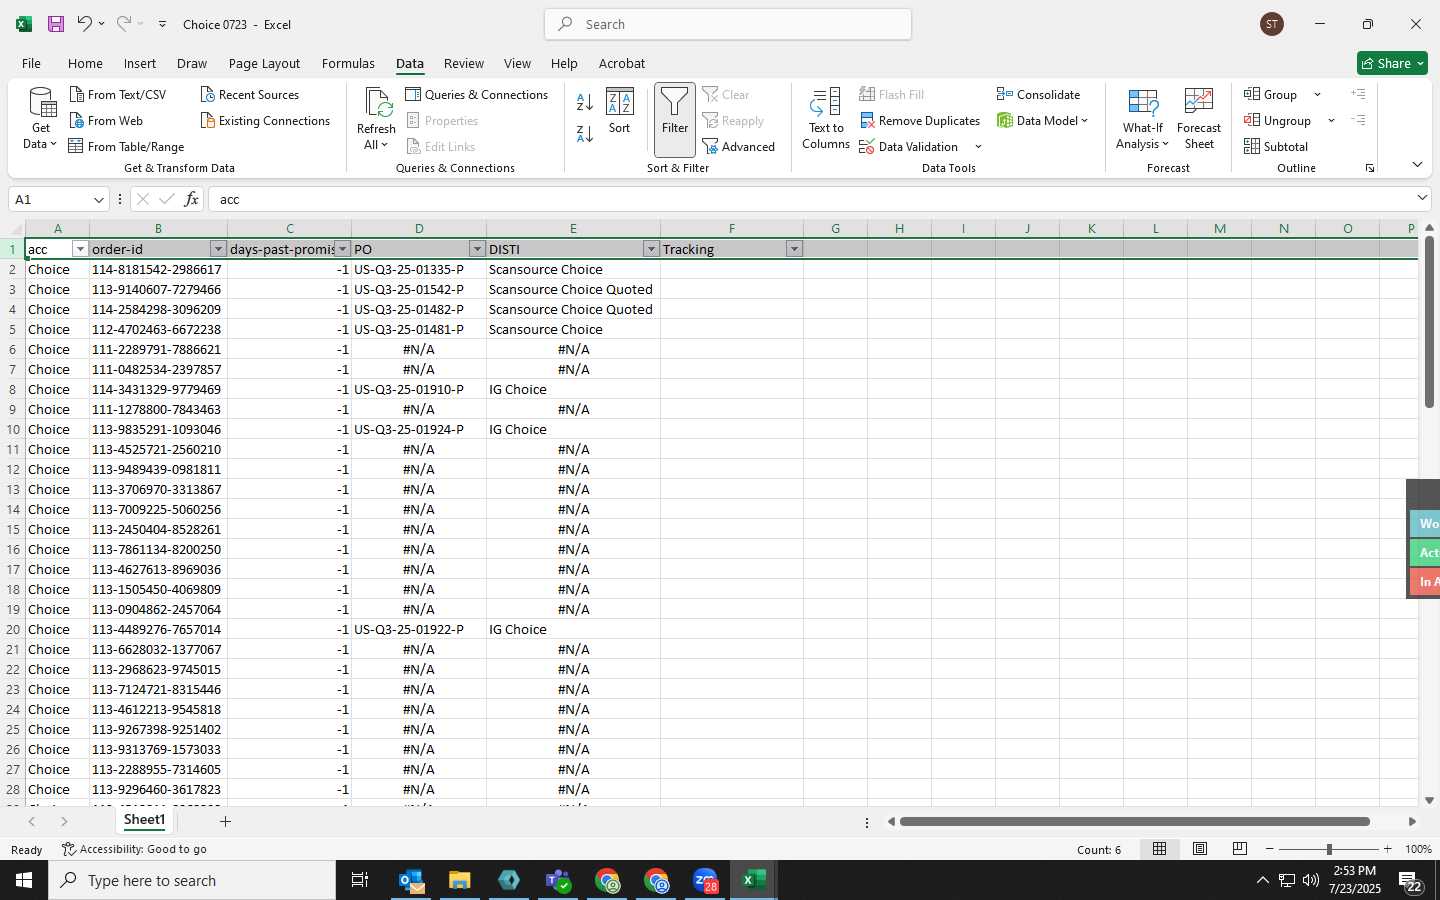Click Remove Duplicates
Screen dimensions: 1440x900
click(920, 120)
